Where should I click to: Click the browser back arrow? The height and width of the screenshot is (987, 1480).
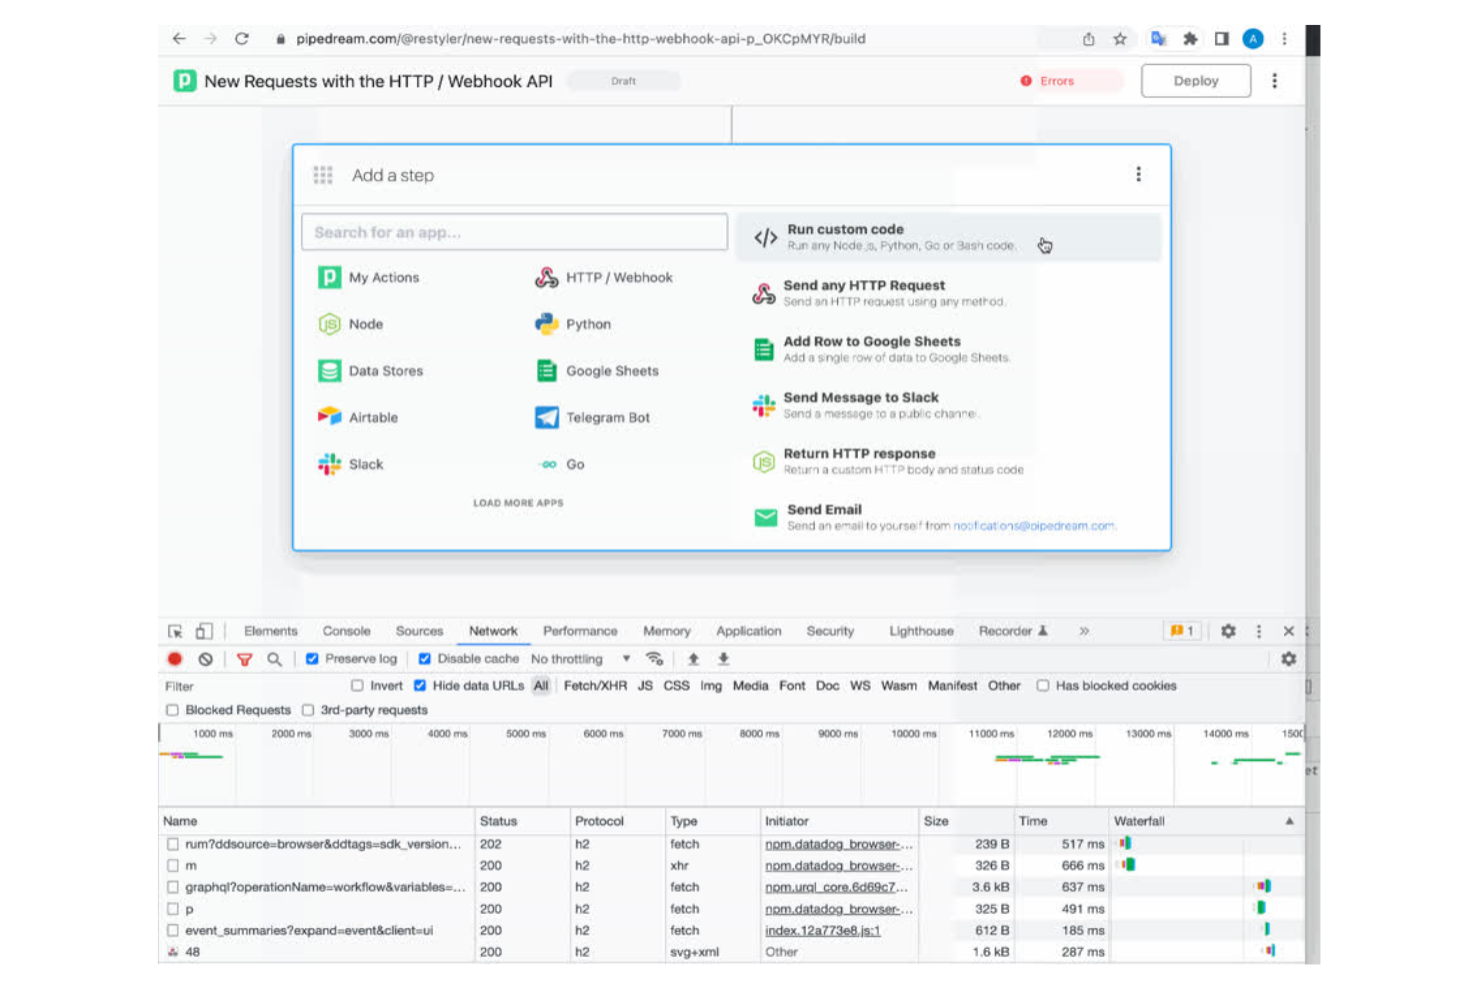(x=179, y=39)
